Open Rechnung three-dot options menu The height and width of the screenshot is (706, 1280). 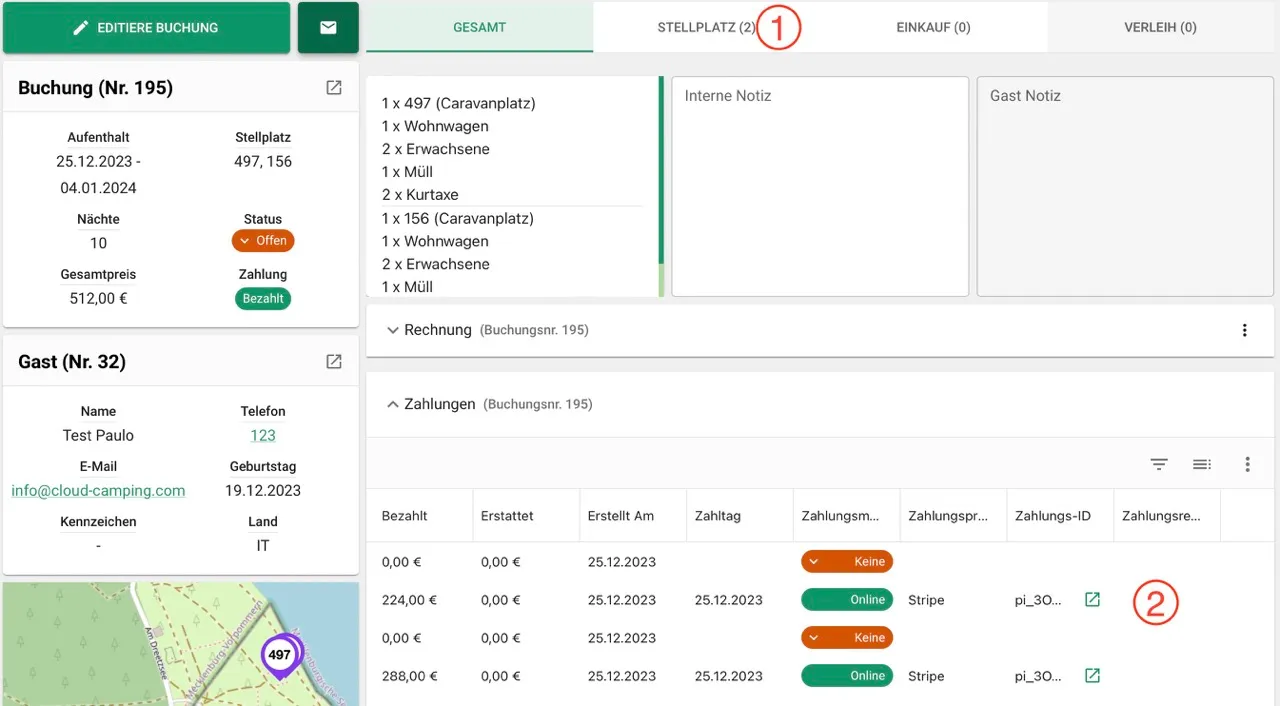click(x=1244, y=330)
